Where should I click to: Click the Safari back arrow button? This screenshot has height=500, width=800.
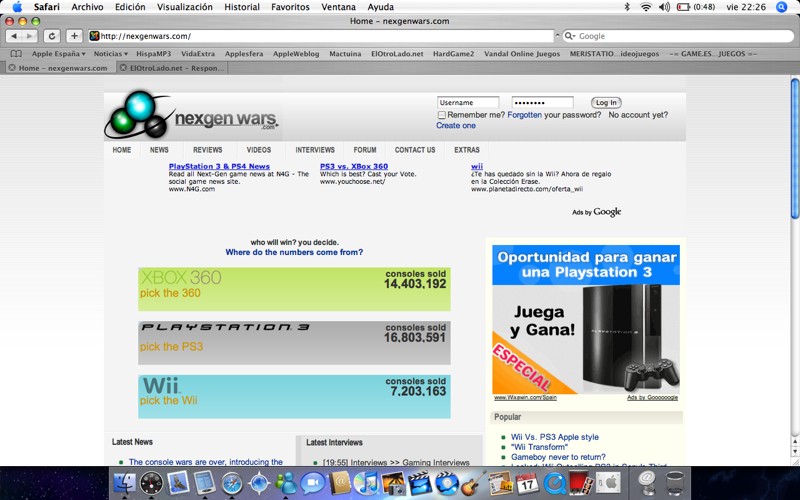(14, 36)
